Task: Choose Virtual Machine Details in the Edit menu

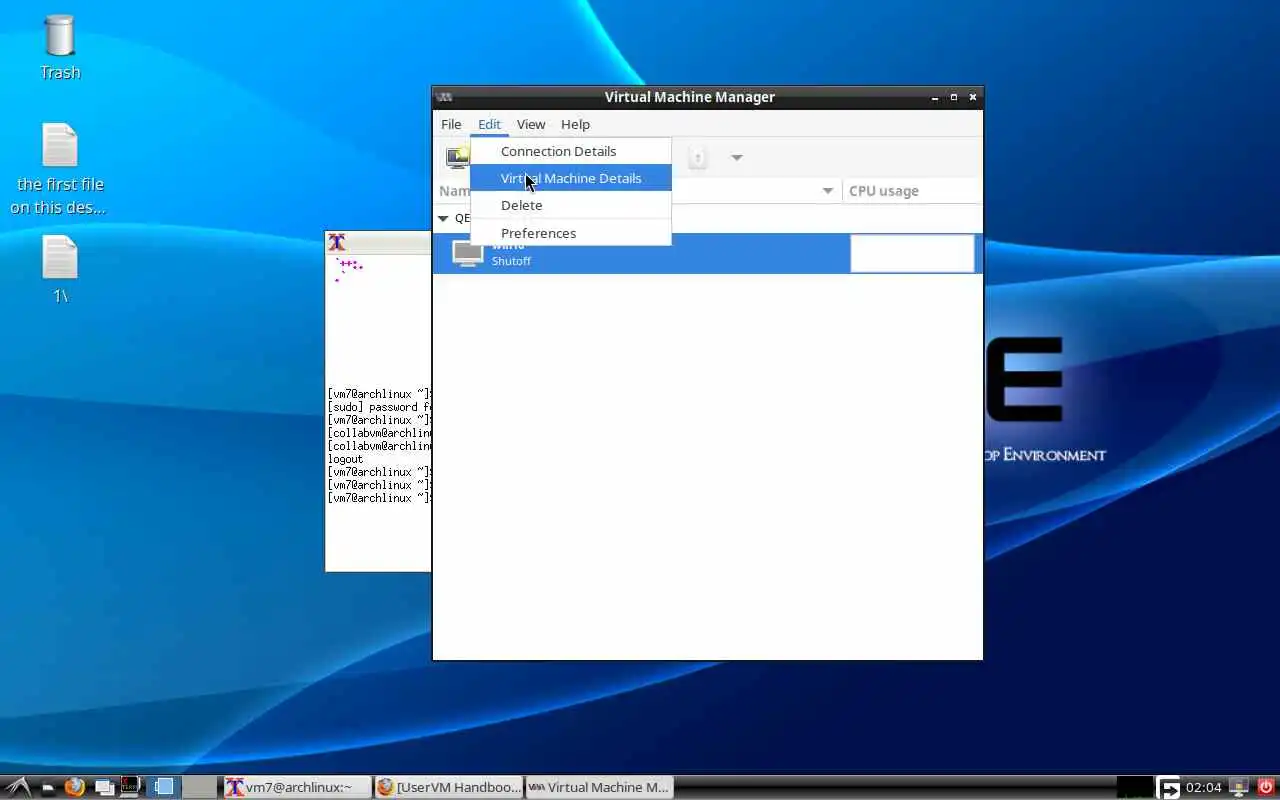Action: (x=571, y=178)
